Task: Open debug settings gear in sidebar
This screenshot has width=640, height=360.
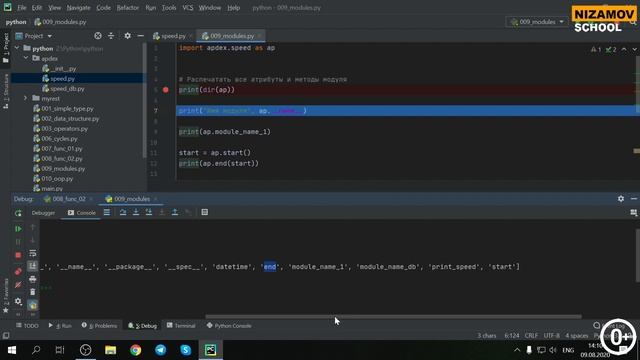Action: point(18,301)
